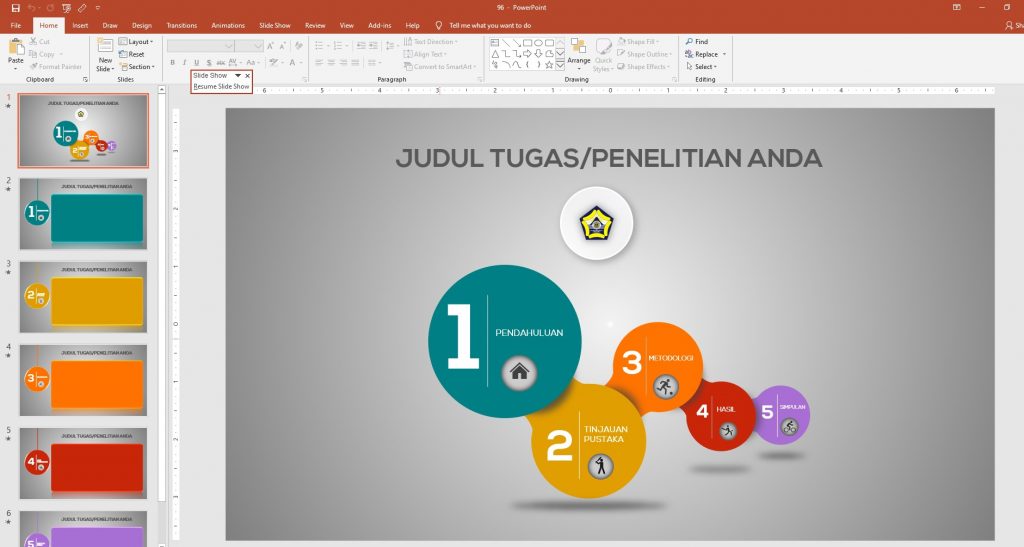Click the New Slide icon
Image resolution: width=1024 pixels, height=547 pixels.
[x=105, y=46]
